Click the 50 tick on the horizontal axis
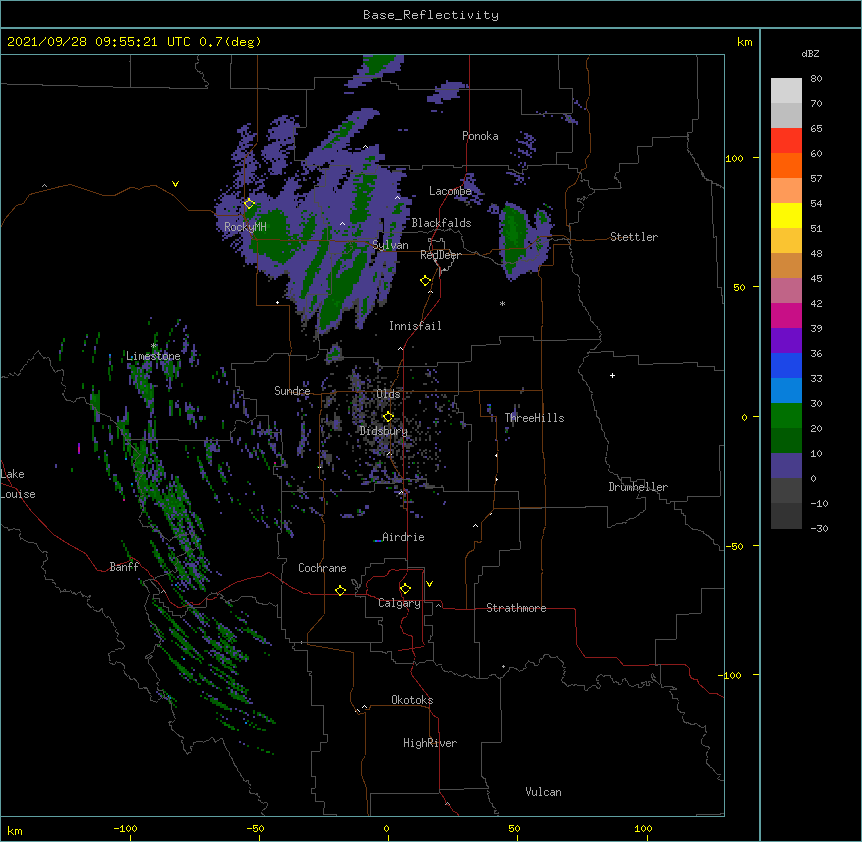 point(514,829)
